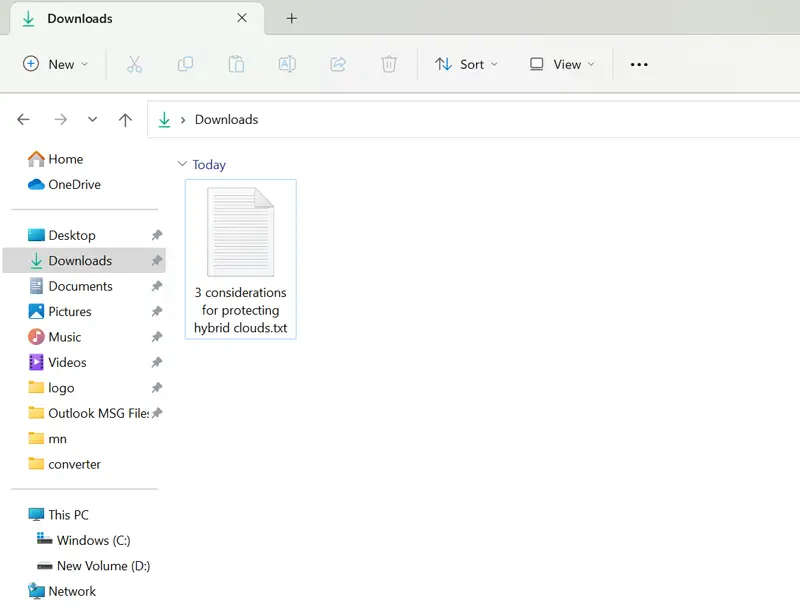The width and height of the screenshot is (800, 613).
Task: Go up one folder level arrow
Action: click(125, 120)
